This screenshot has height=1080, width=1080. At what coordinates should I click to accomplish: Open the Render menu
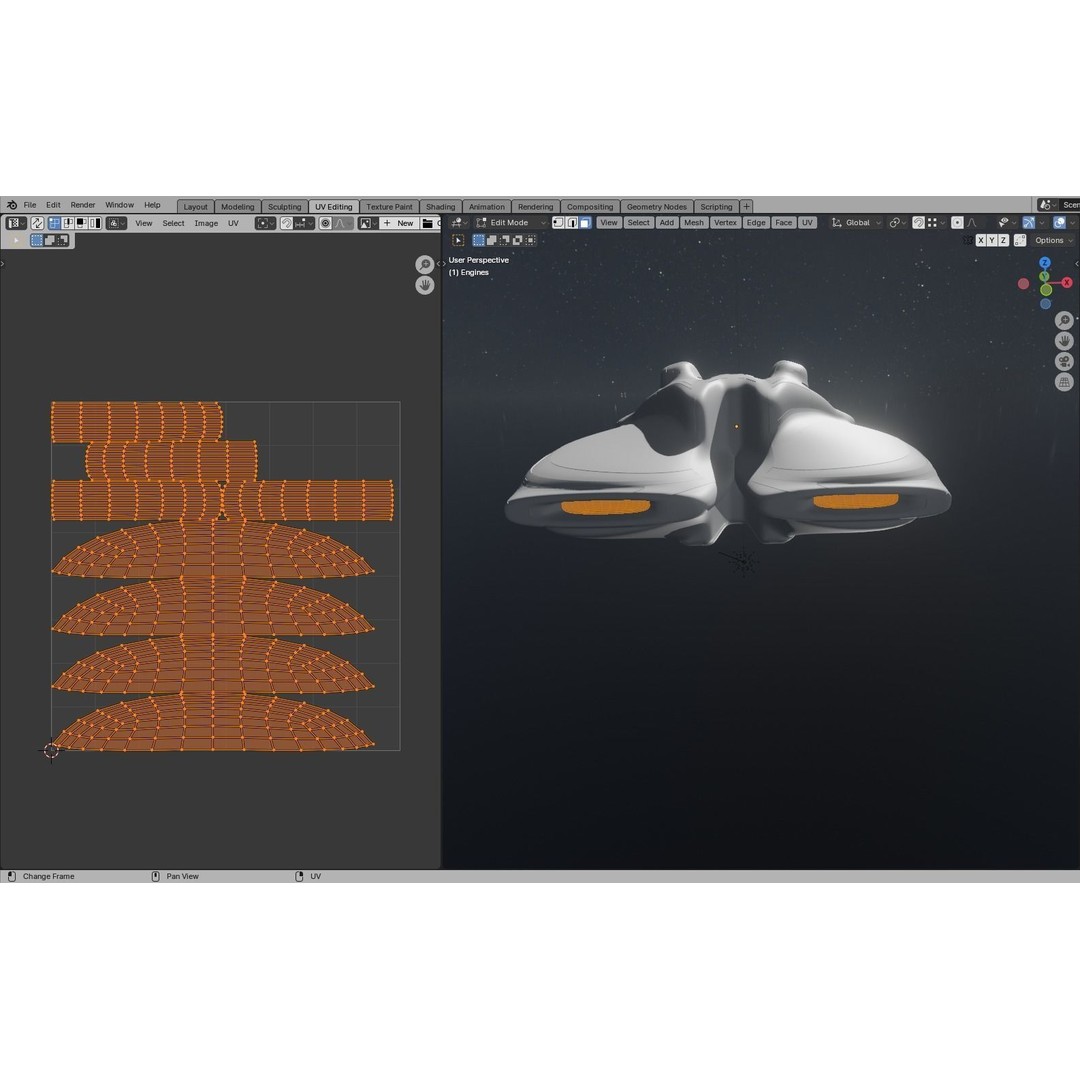[83, 205]
